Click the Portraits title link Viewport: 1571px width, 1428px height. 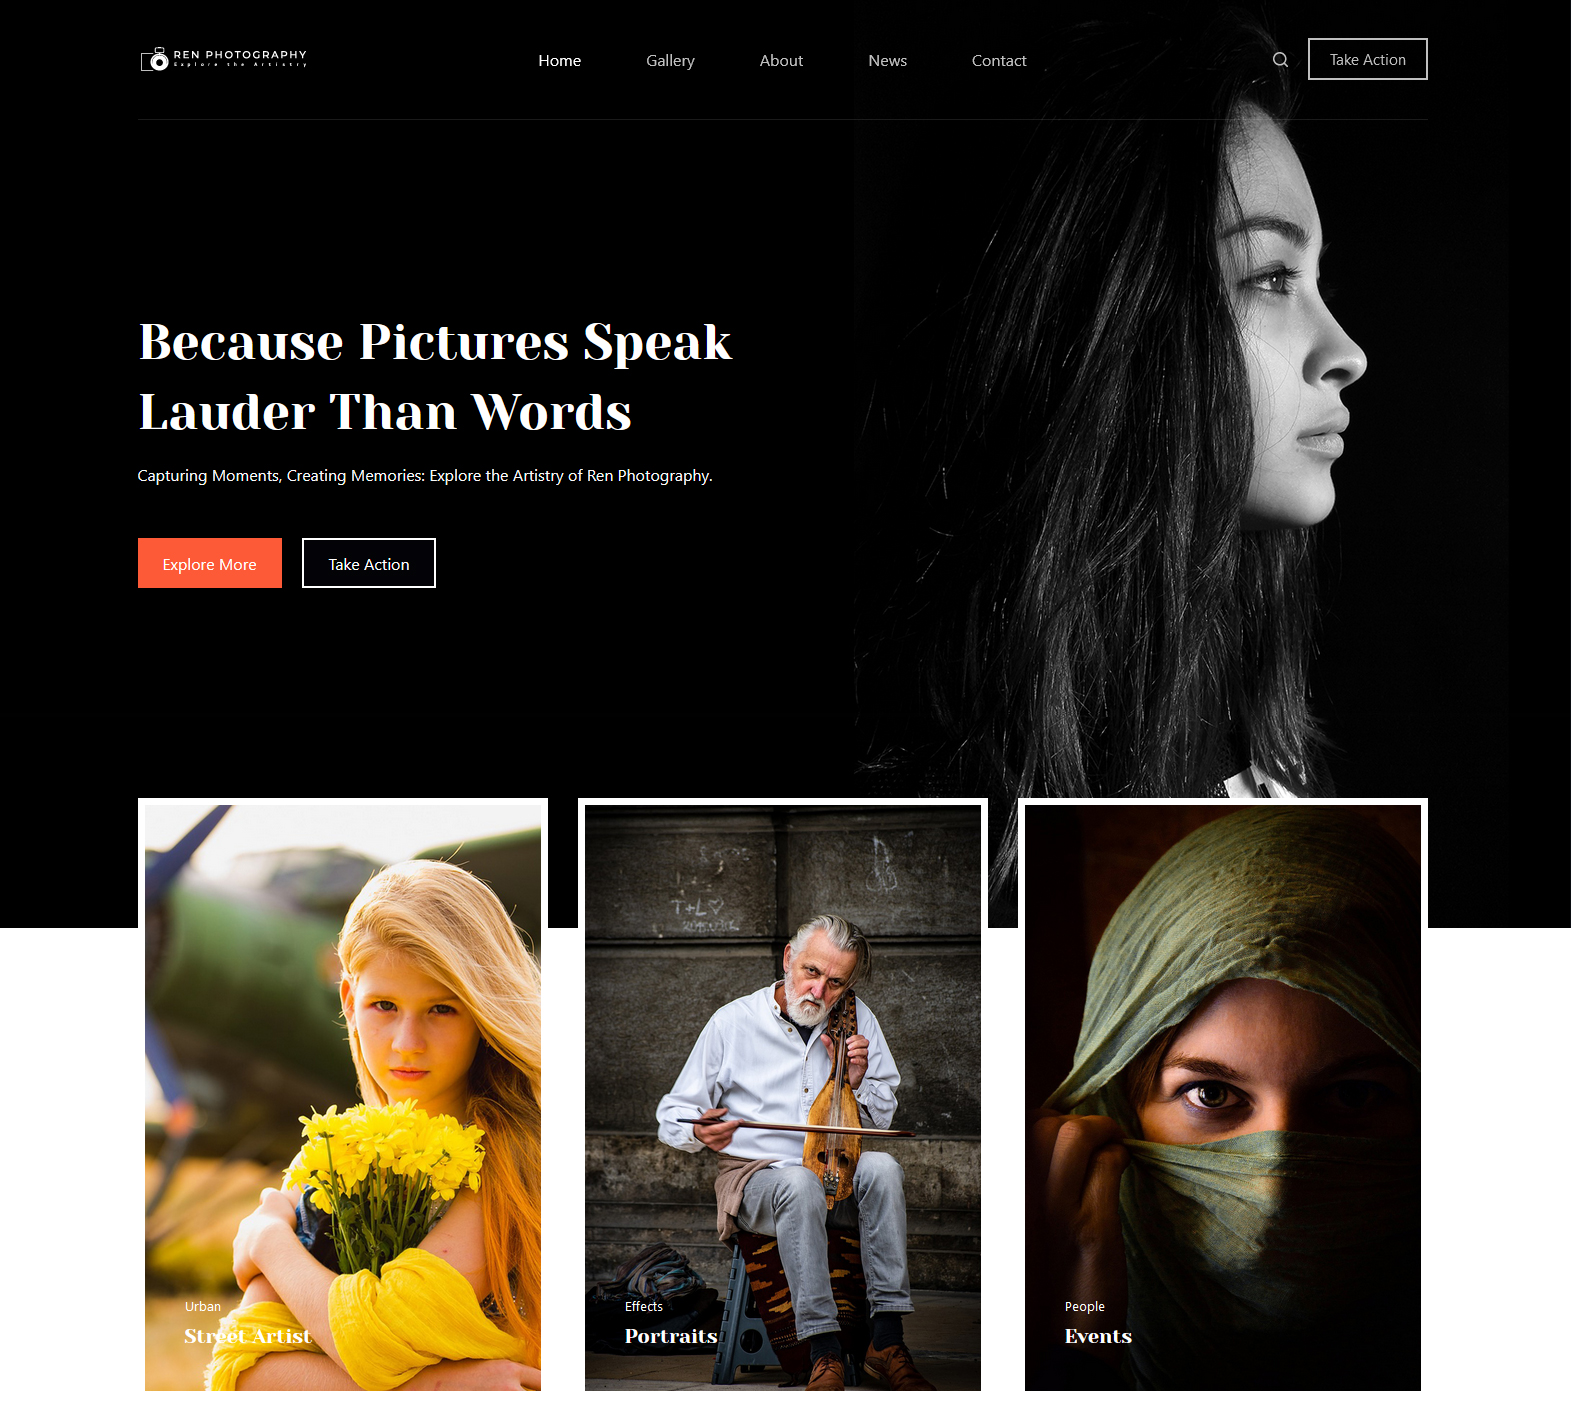point(671,1336)
